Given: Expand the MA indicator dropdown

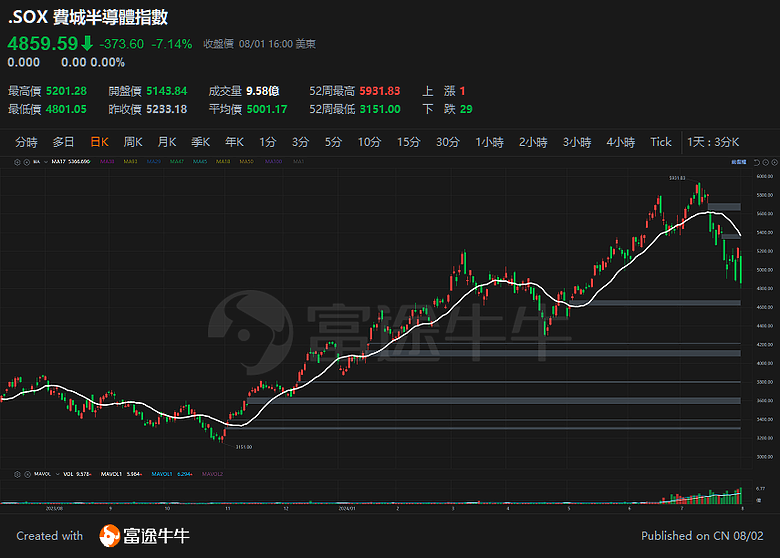Looking at the screenshot, I should tap(46, 162).
